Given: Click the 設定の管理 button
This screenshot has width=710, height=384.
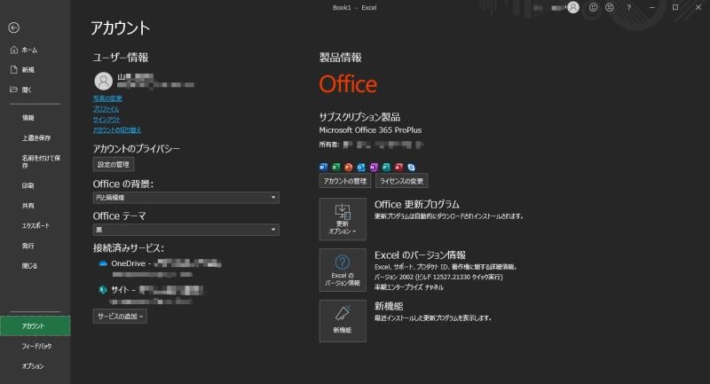Looking at the screenshot, I should click(113, 164).
